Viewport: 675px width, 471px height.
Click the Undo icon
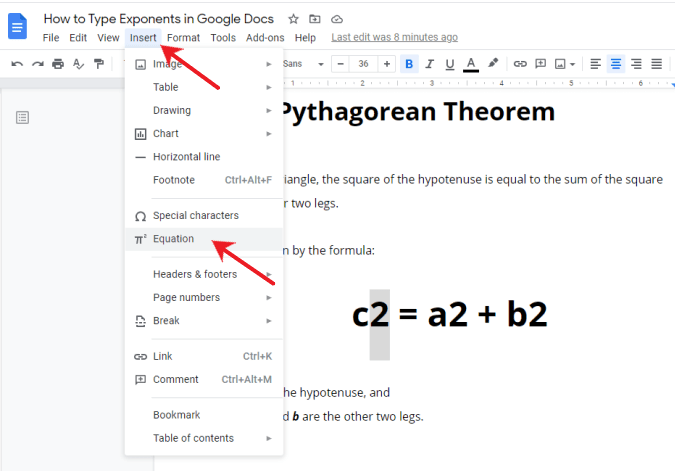click(x=17, y=64)
